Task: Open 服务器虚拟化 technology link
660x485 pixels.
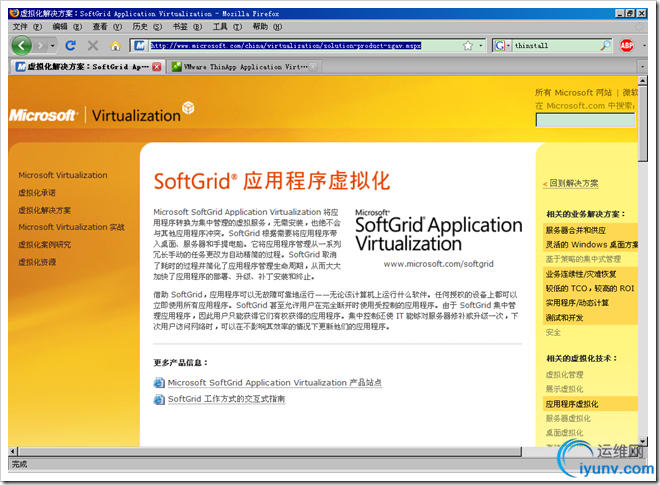Action: (x=568, y=418)
